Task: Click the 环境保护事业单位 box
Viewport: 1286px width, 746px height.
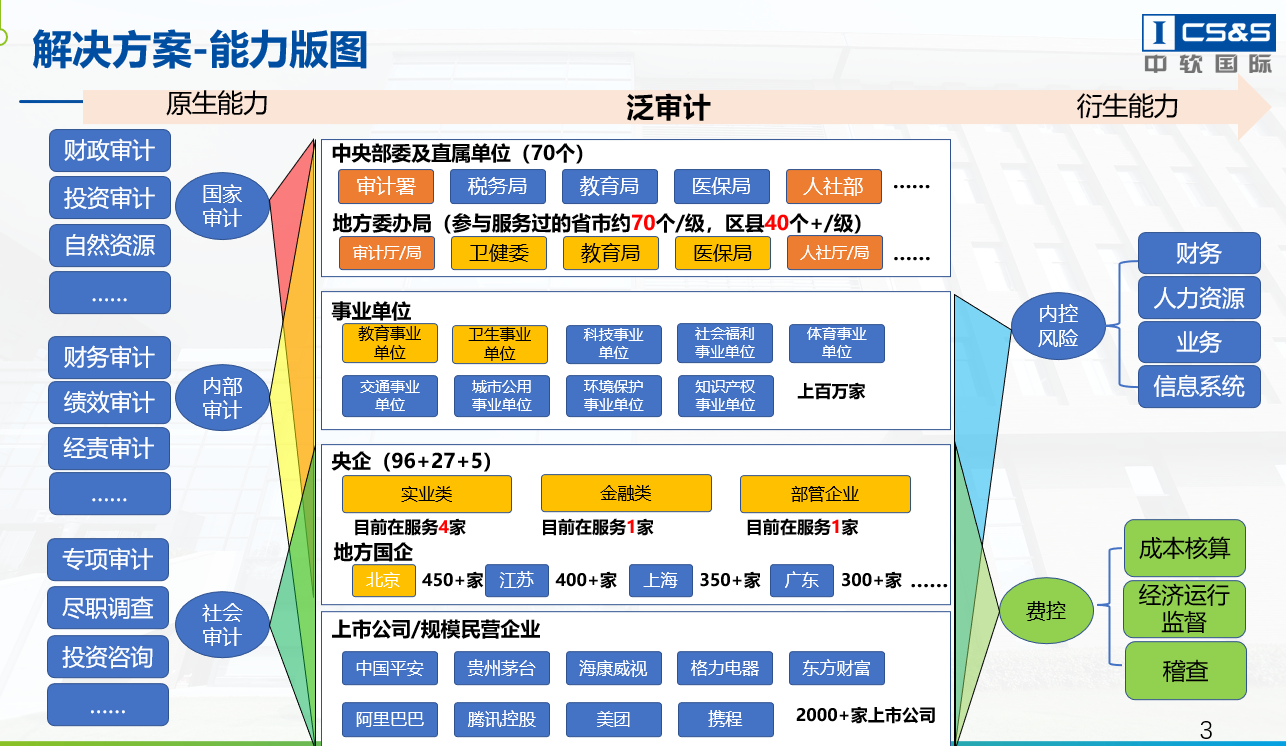Action: [614, 396]
